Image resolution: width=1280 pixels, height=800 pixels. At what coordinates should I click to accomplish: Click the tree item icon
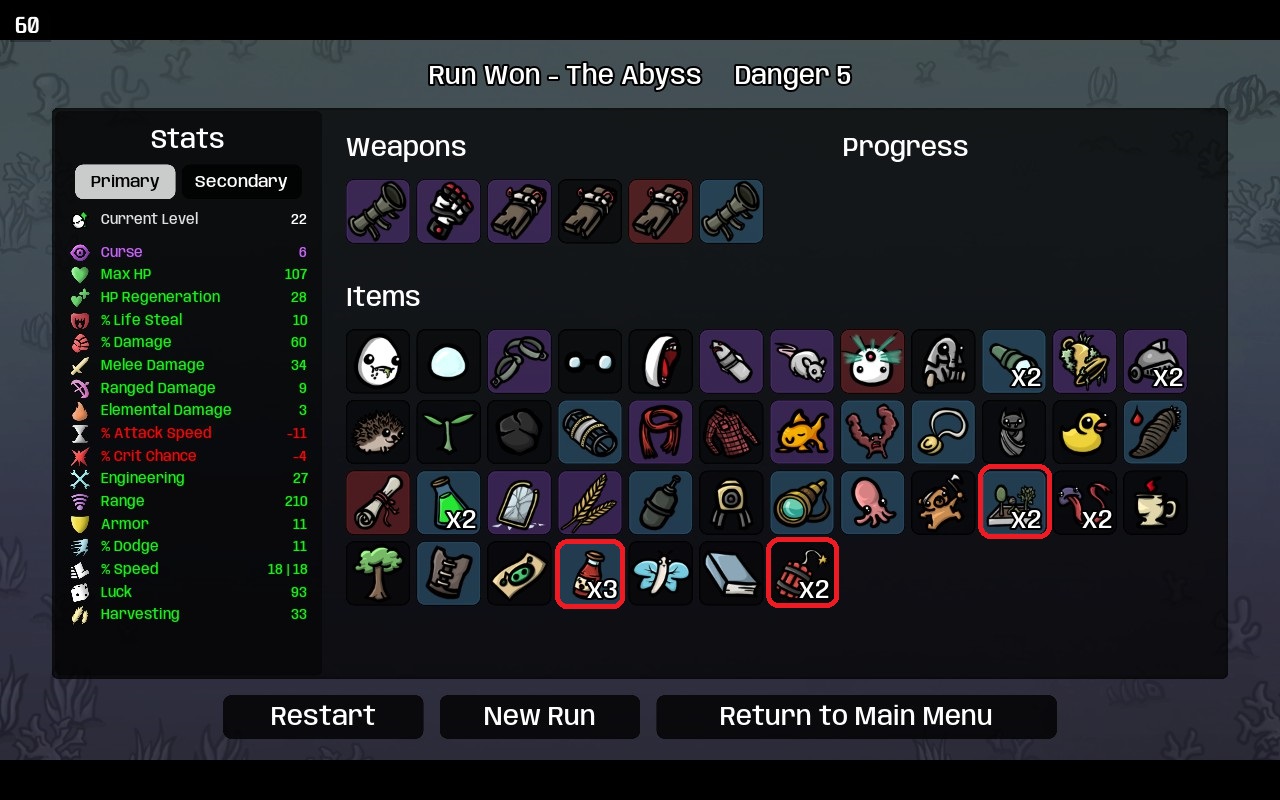point(378,574)
